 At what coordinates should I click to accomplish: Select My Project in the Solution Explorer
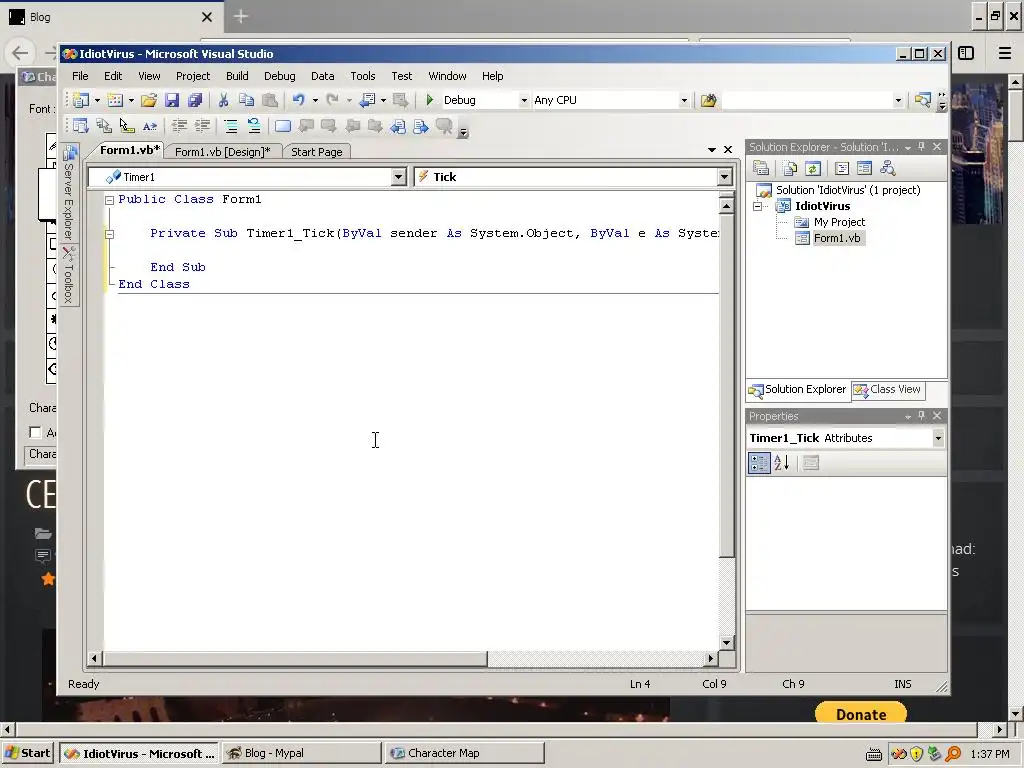(x=839, y=222)
